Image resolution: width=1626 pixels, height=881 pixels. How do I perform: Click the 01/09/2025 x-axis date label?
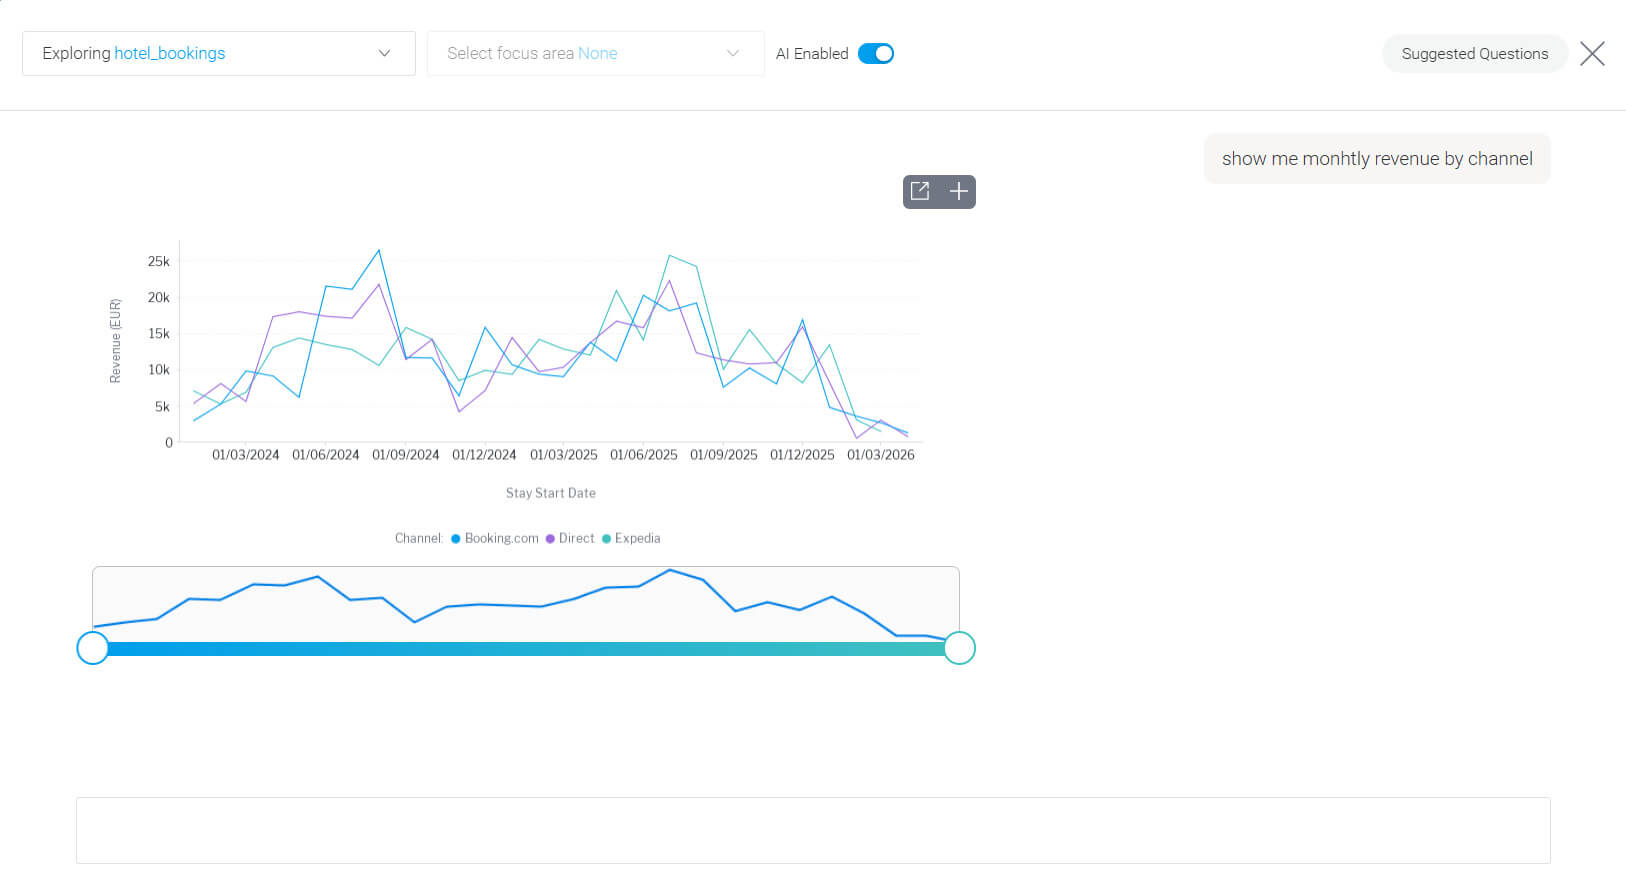(x=724, y=455)
